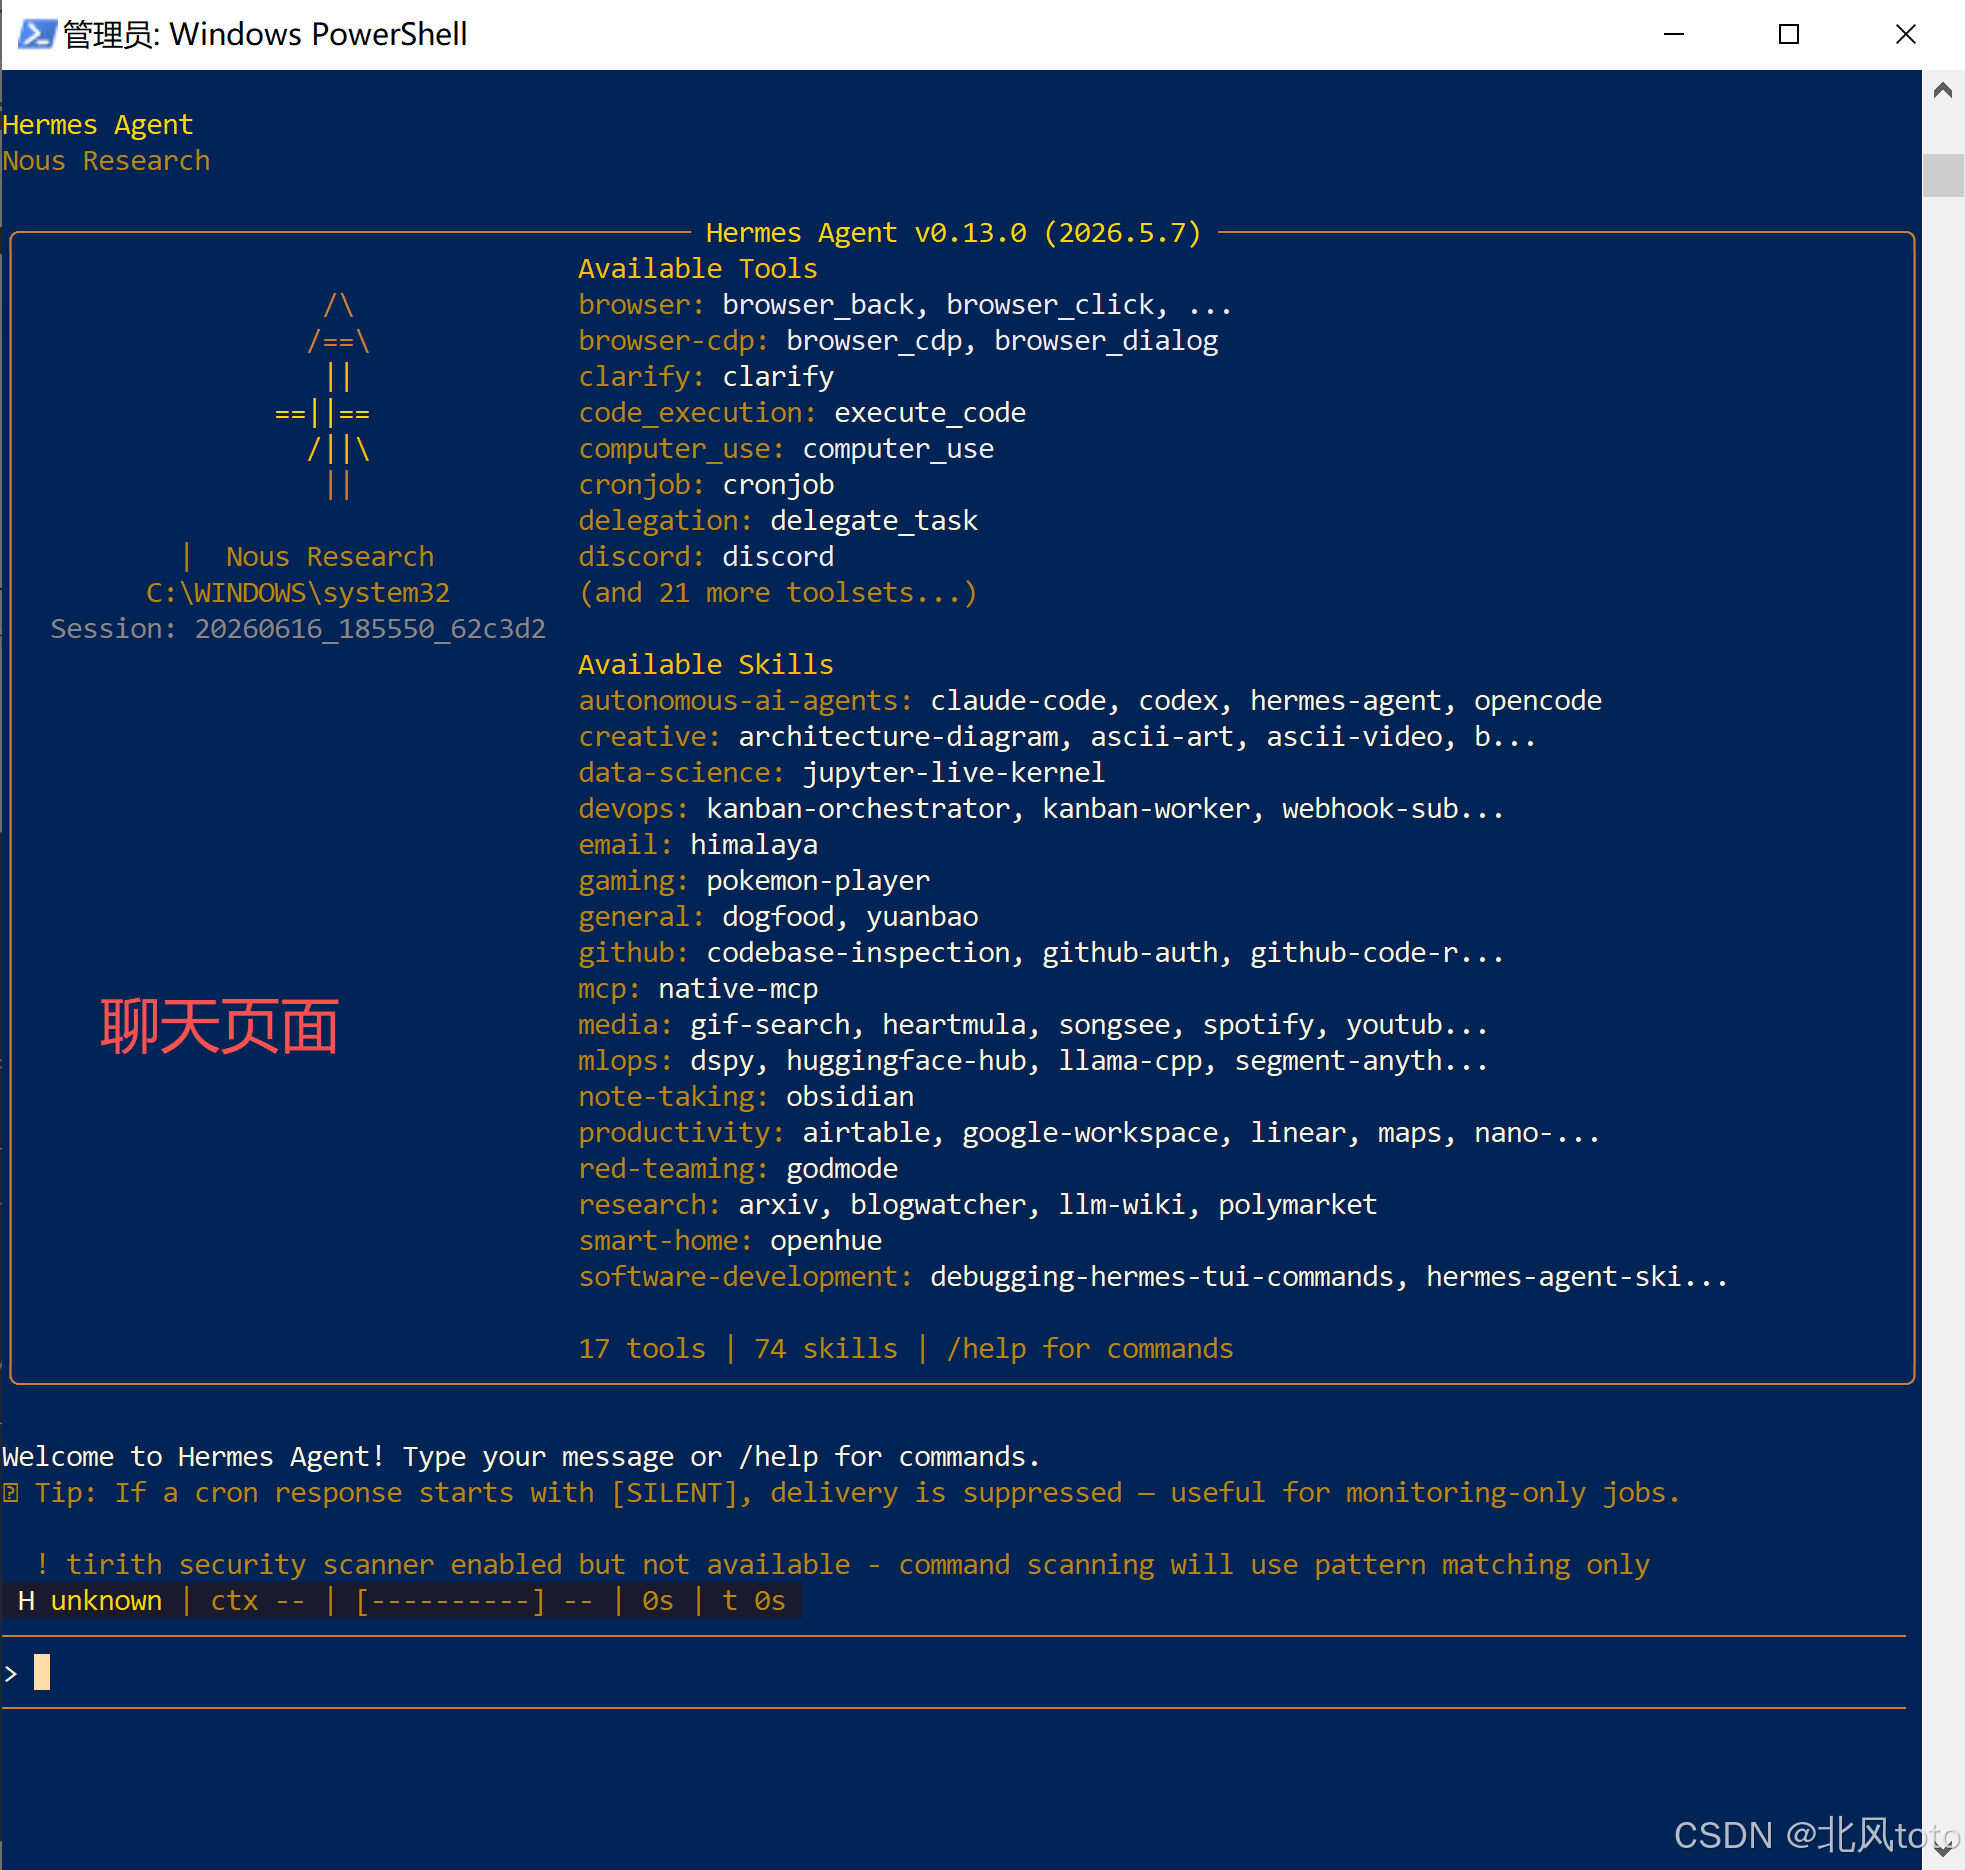Click the 'Welcome to Hermes Agent!' message line

(522, 1457)
